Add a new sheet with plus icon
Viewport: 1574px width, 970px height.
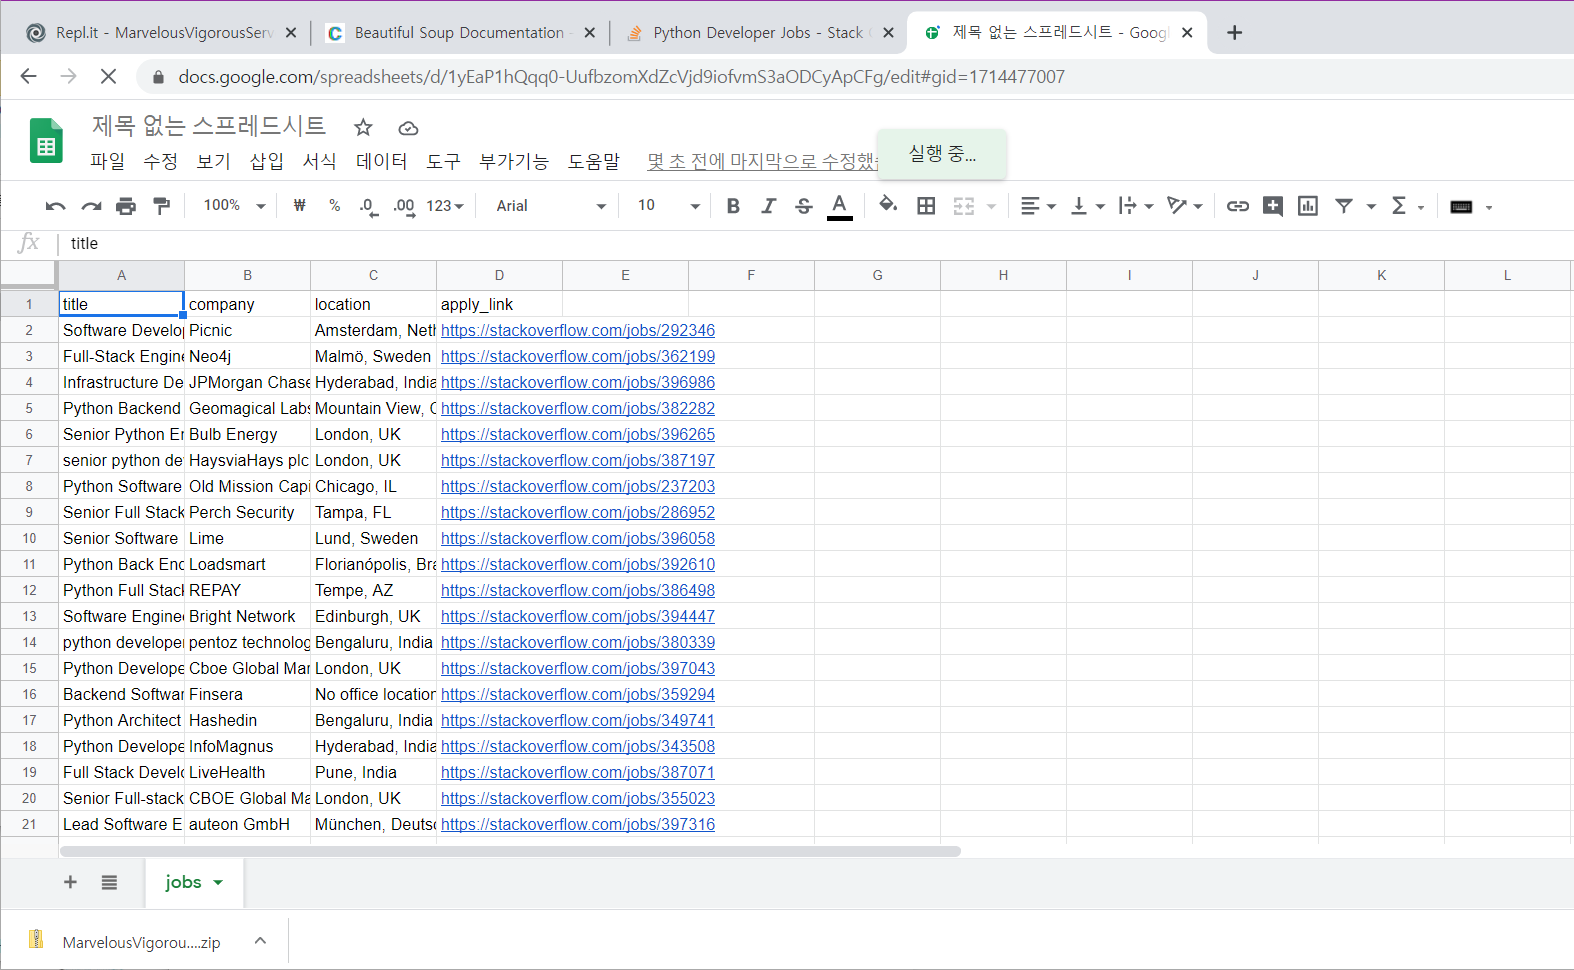pos(70,882)
